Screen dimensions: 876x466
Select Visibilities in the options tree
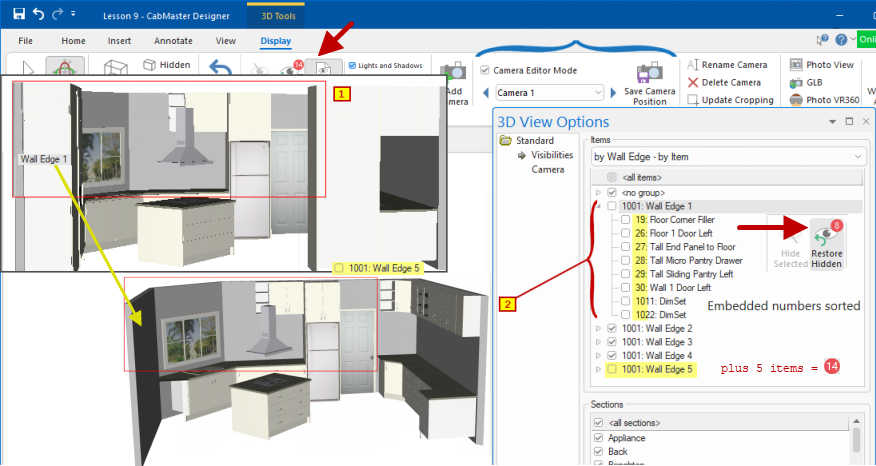coord(551,155)
